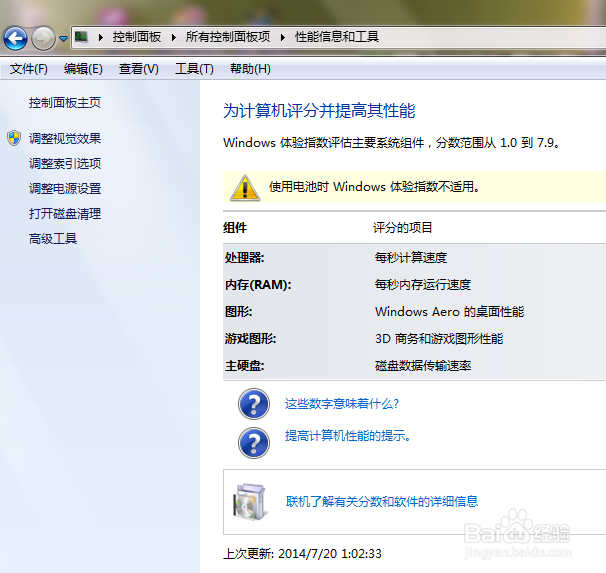Click help icon beside 这些数字意味着什么
This screenshot has width=606, height=573.
(254, 404)
